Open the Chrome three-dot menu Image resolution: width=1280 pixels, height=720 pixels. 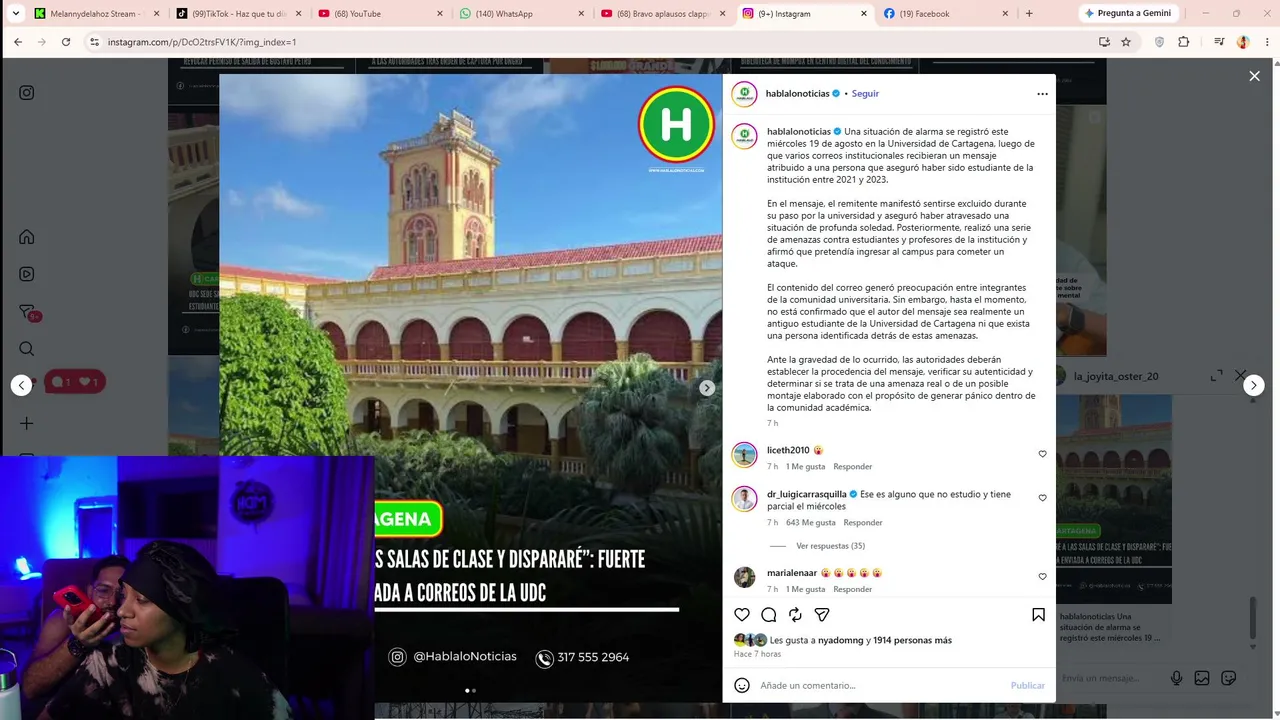point(1266,42)
